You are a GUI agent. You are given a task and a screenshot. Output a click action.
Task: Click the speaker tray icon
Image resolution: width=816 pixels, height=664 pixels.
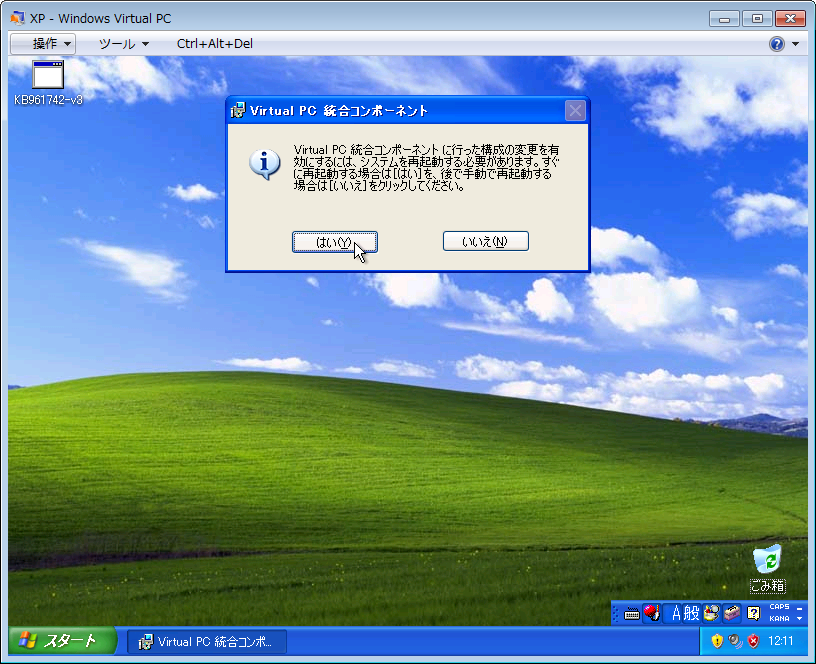[735, 641]
